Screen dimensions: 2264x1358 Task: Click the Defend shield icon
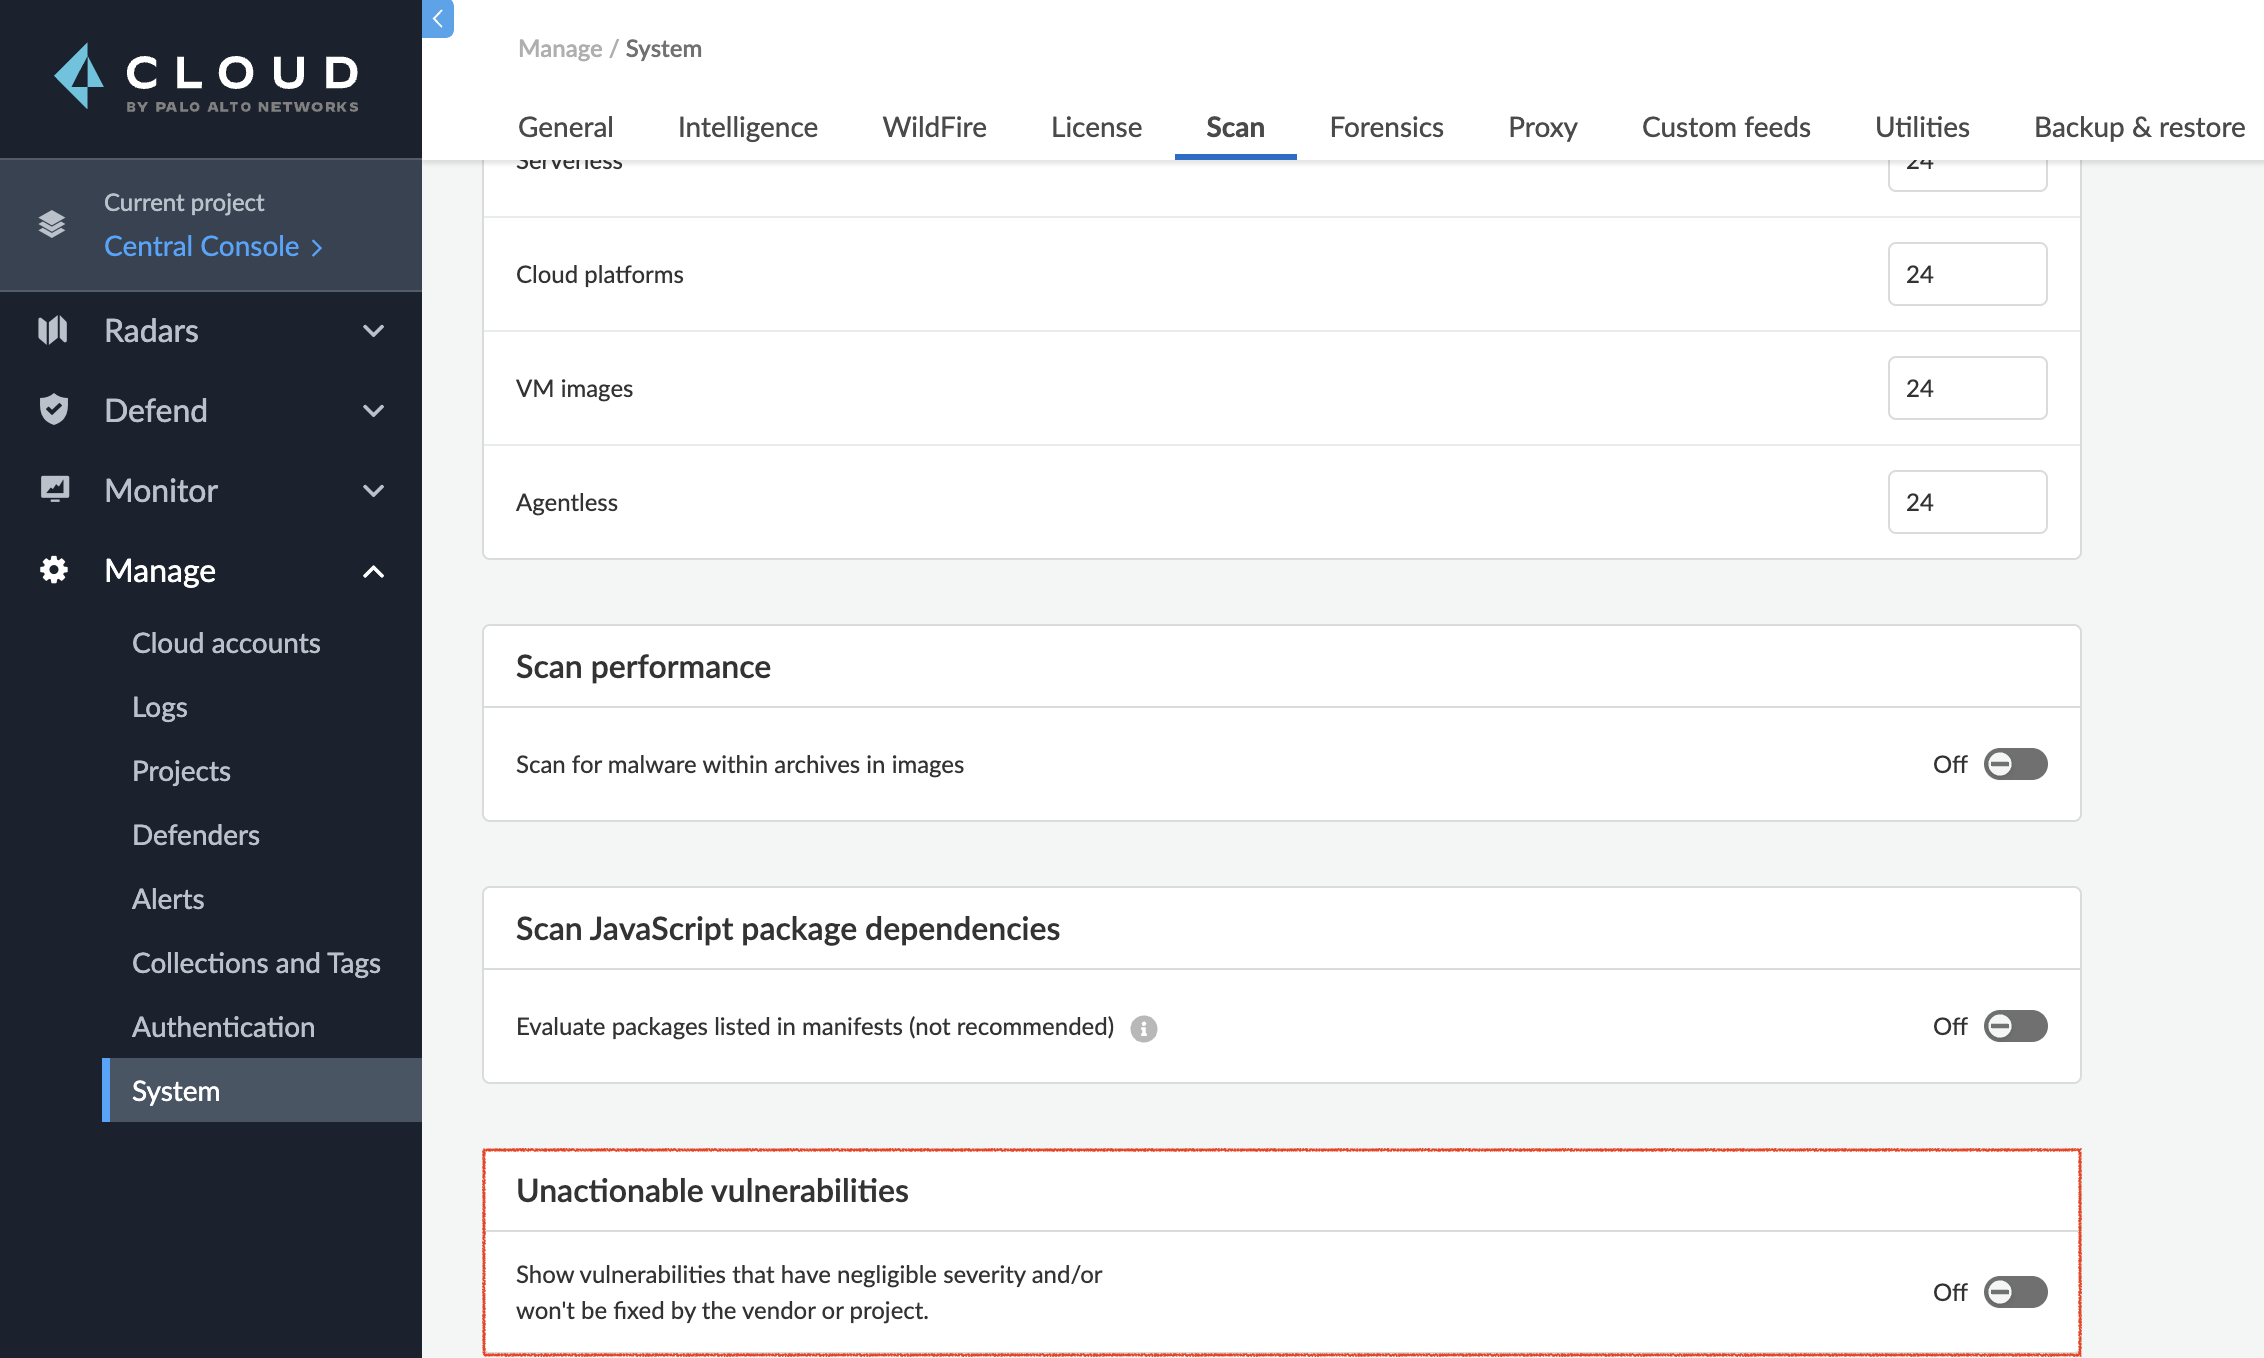tap(53, 410)
